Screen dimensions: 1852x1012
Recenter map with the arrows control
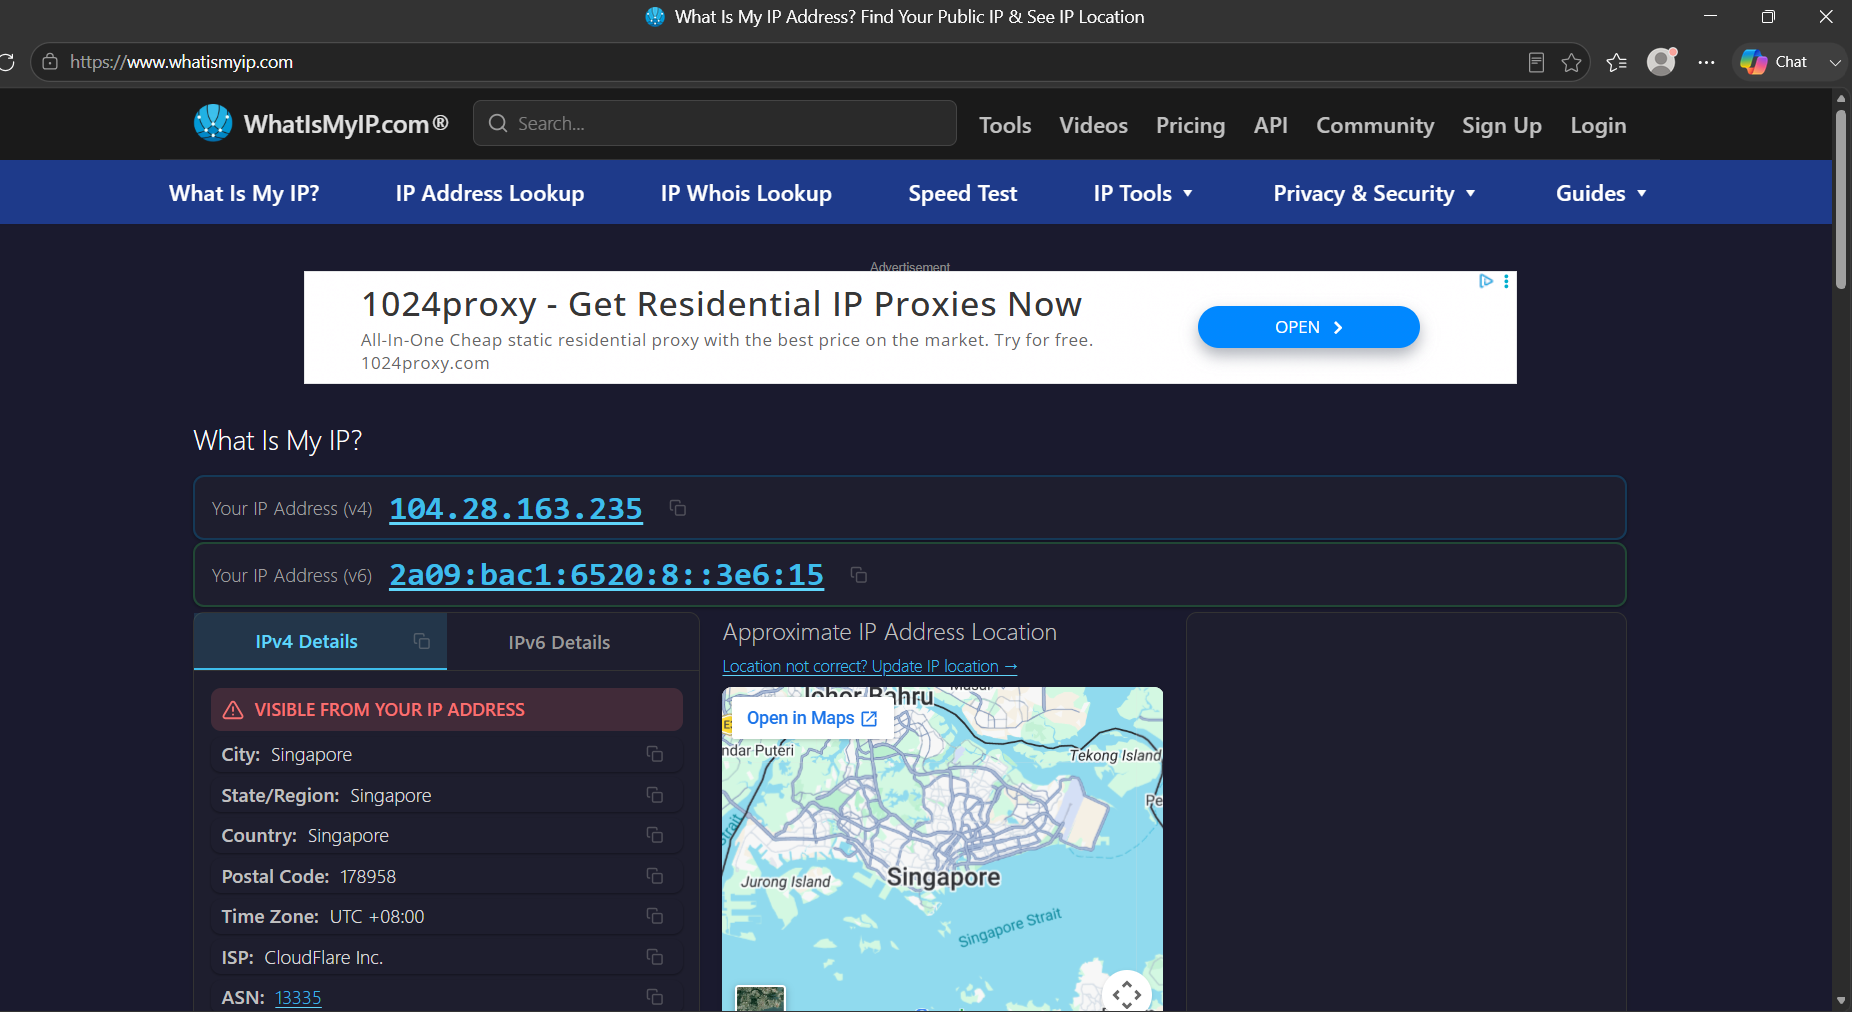coord(1127,994)
